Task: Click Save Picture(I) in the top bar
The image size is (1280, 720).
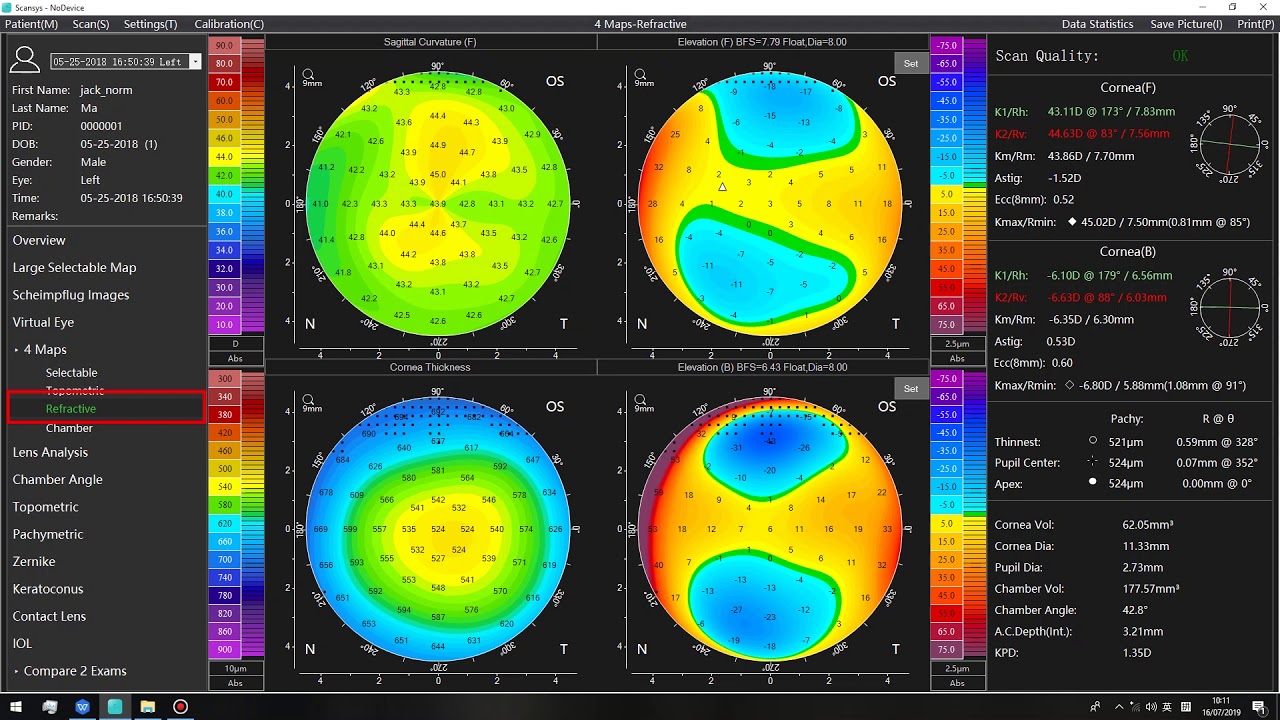Action: pos(1186,24)
